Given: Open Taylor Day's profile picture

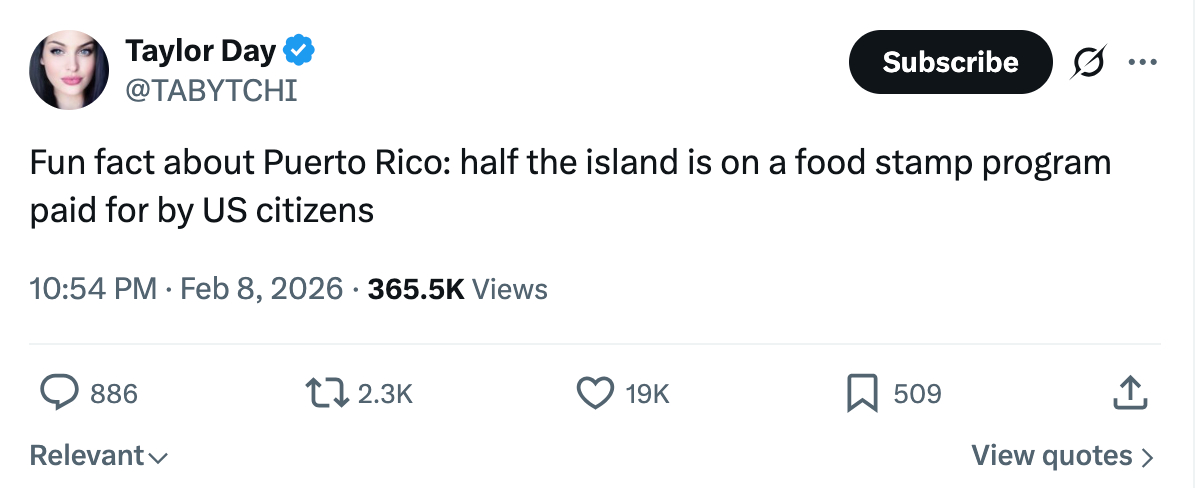Looking at the screenshot, I should 69,69.
